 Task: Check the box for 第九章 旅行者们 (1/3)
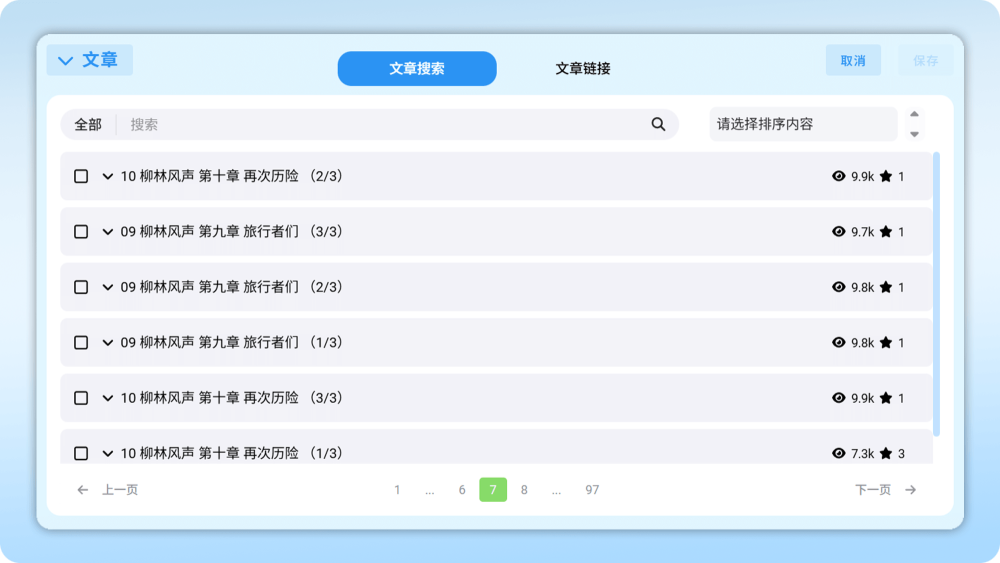click(81, 342)
